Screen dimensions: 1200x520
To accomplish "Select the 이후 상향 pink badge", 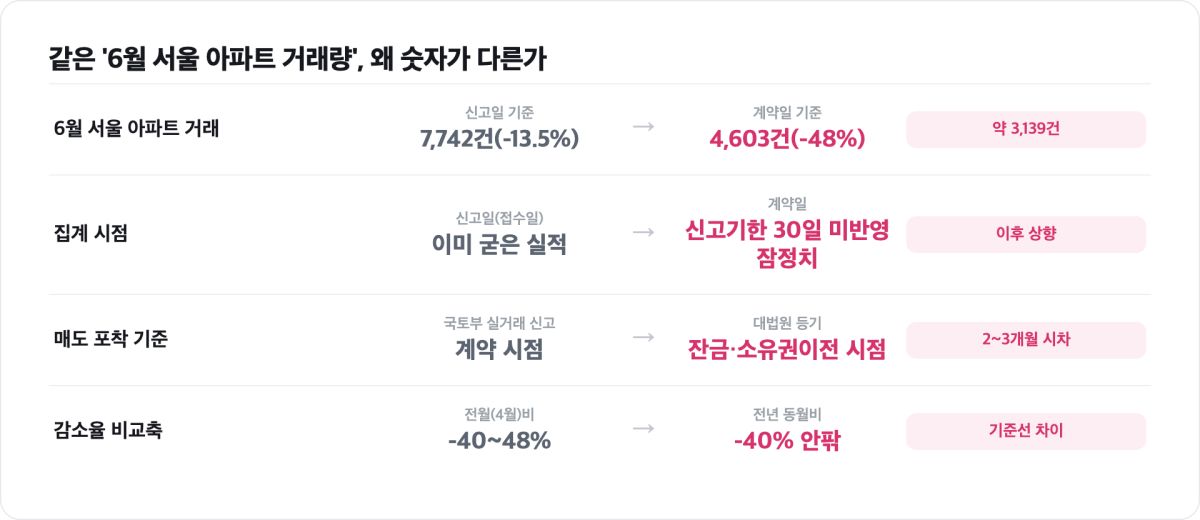I will [x=1026, y=234].
